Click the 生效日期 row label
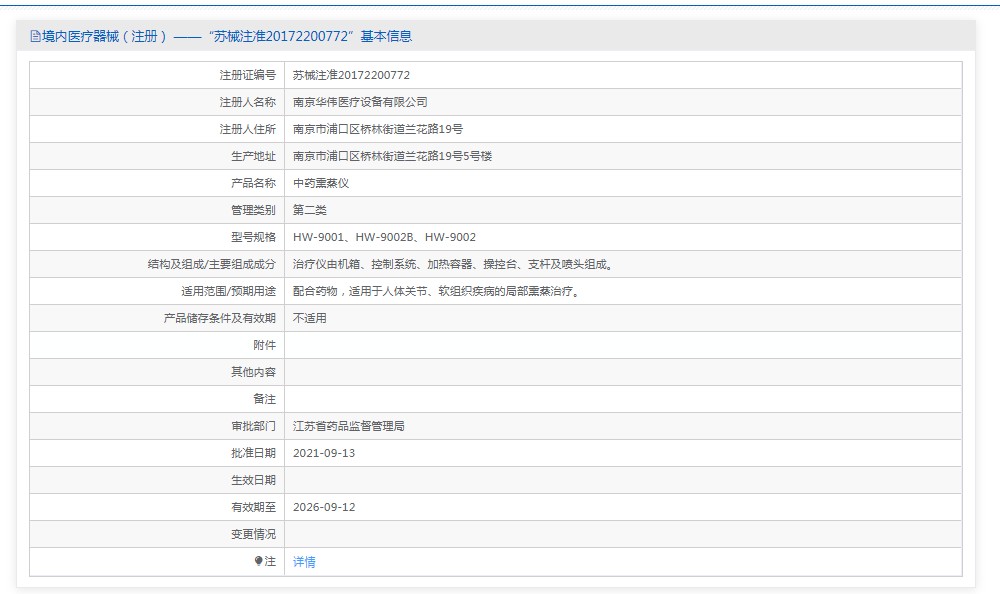 point(253,480)
